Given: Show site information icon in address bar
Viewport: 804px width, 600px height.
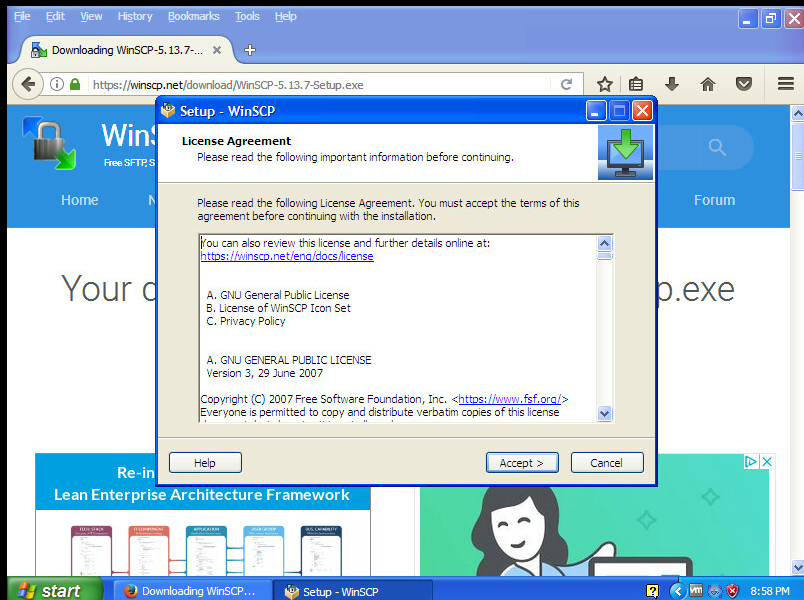Looking at the screenshot, I should pos(57,84).
